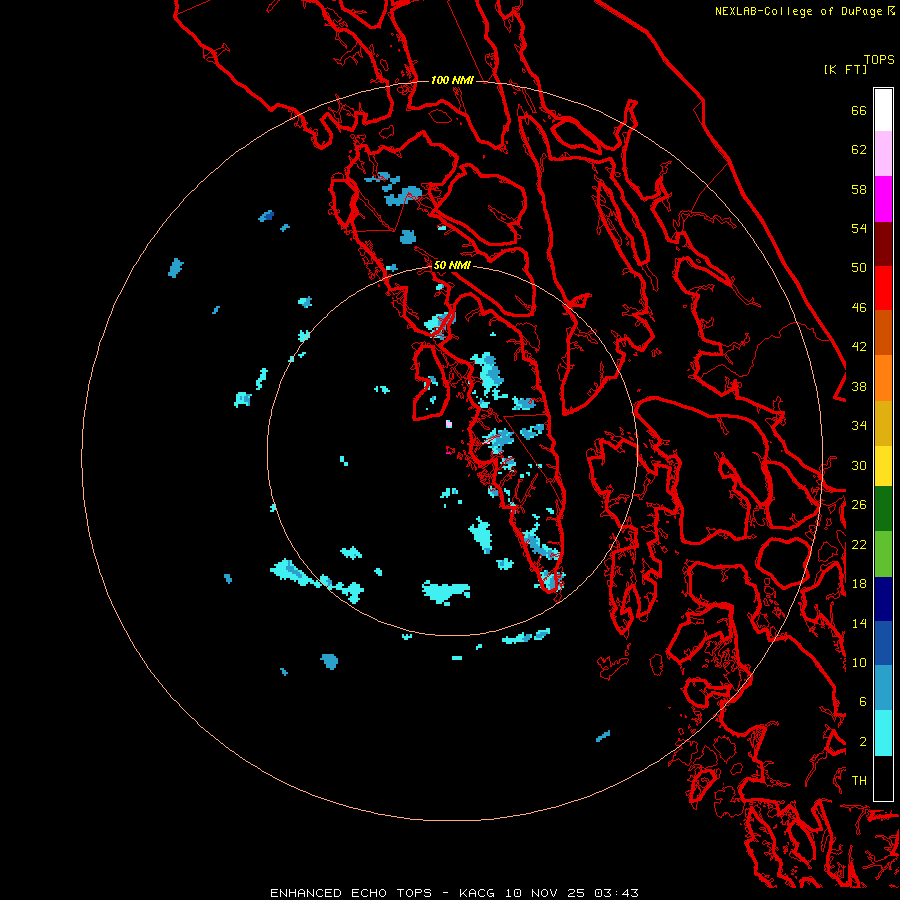Click the "10 NOV 25 03:43" timestamp
Viewport: 900px width, 900px height.
click(571, 893)
